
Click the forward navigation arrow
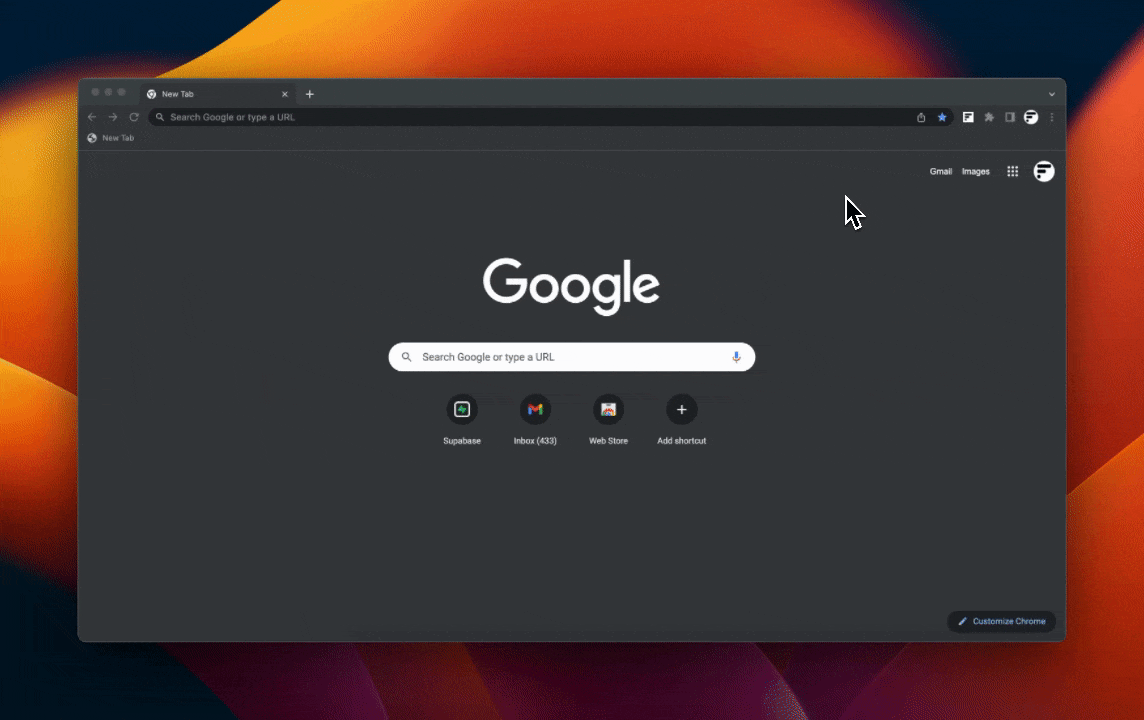click(113, 117)
